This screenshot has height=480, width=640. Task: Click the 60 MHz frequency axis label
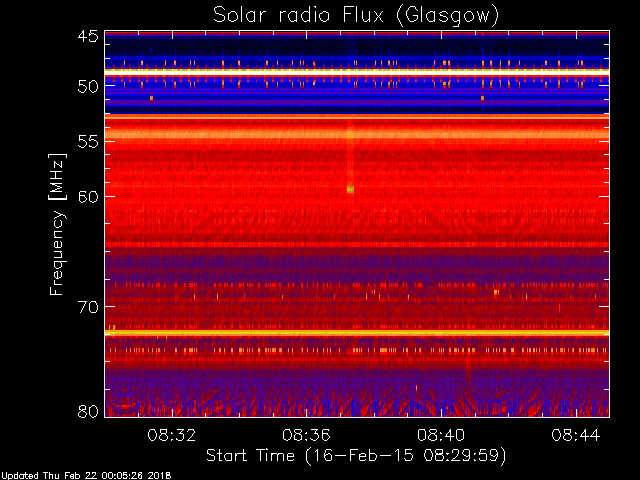tap(88, 196)
